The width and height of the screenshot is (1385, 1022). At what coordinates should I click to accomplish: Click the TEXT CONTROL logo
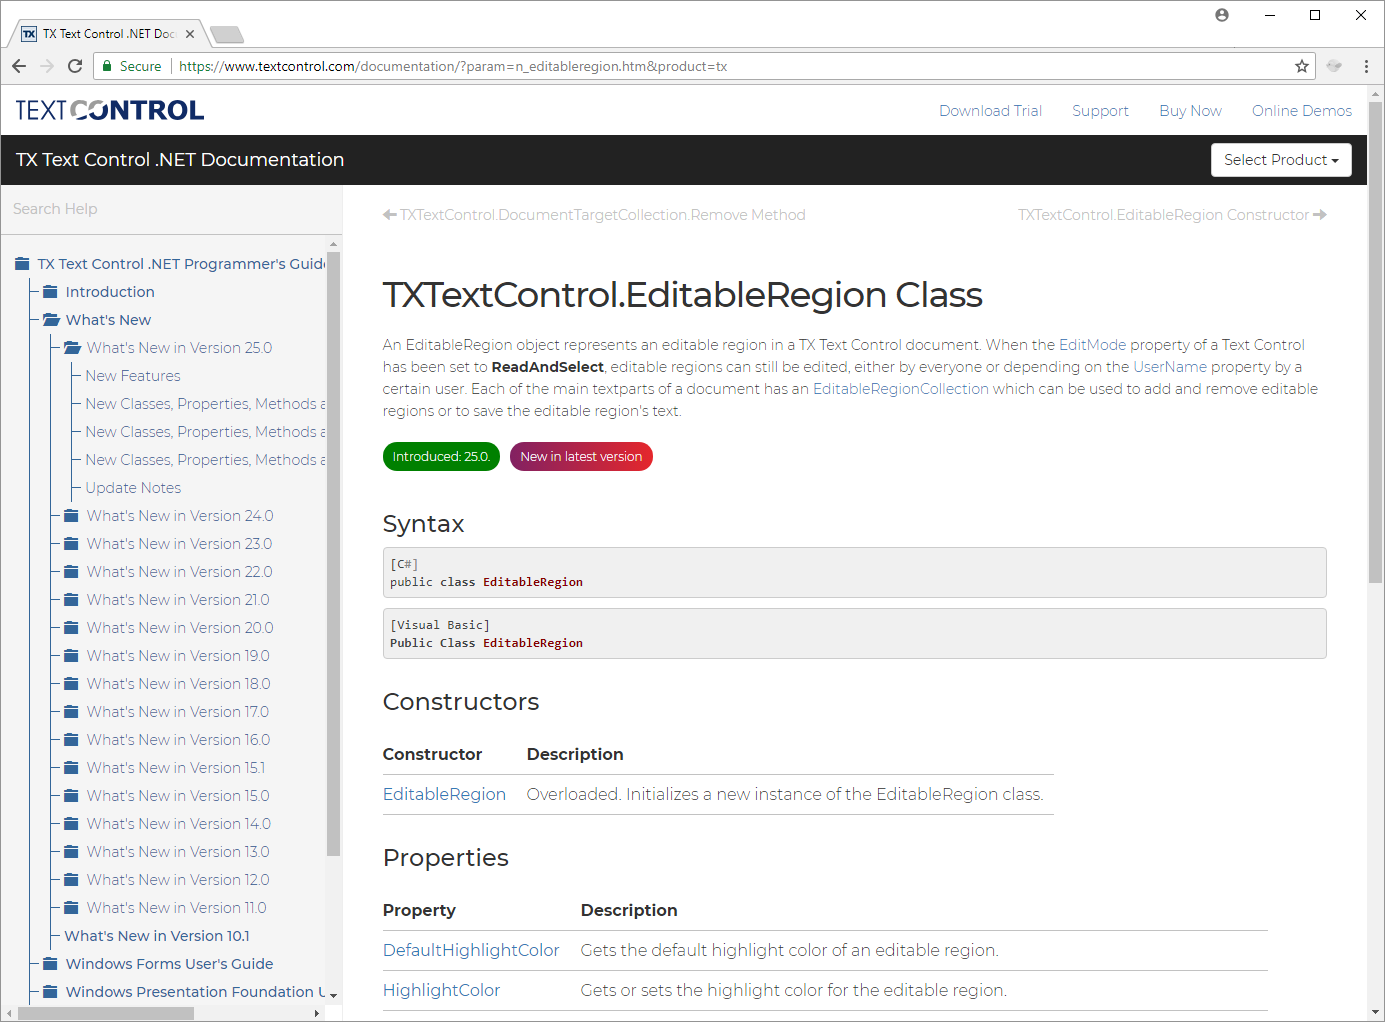110,110
